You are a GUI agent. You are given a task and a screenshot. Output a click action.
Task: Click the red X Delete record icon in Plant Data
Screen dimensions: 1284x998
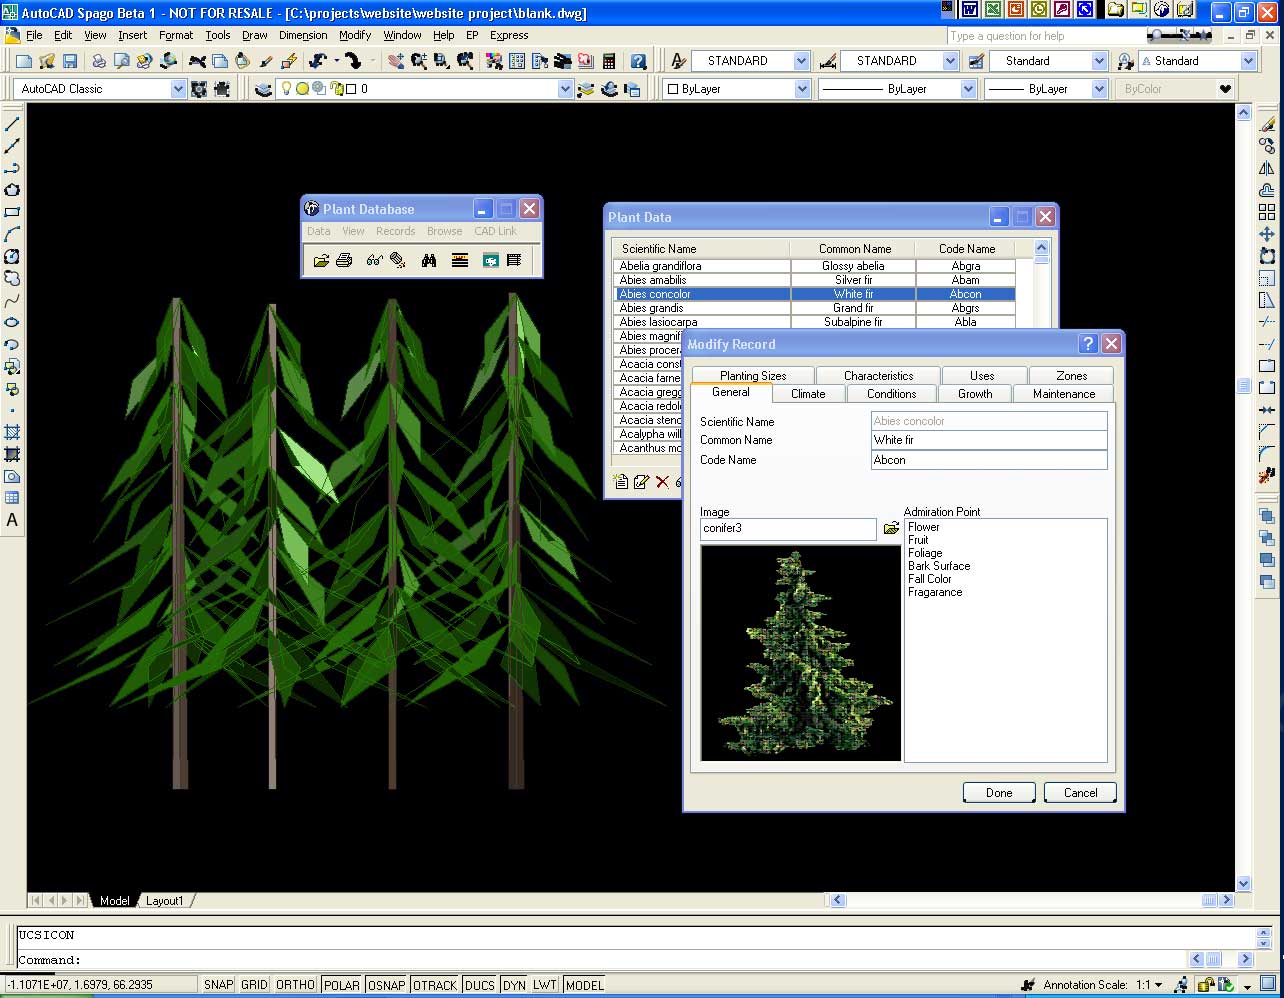[662, 482]
